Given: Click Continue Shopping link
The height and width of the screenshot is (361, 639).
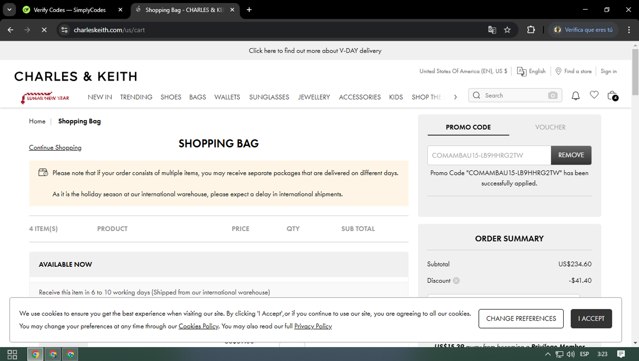Looking at the screenshot, I should pos(55,147).
